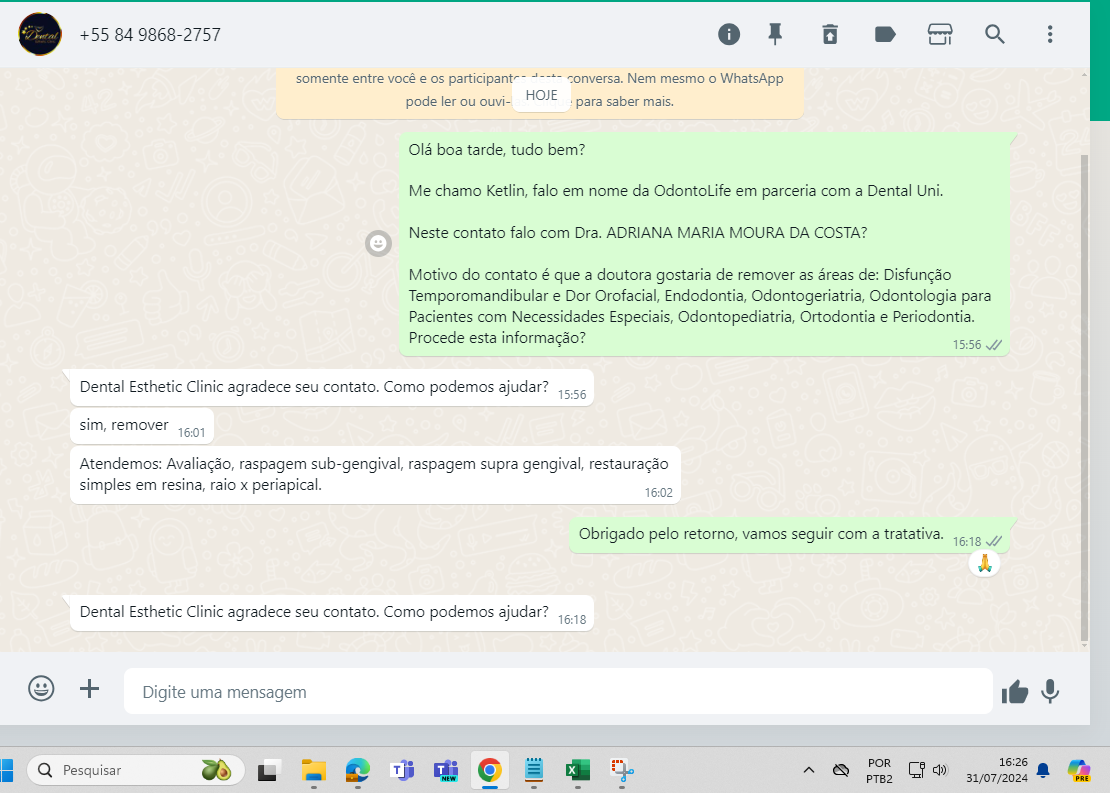Screen dimensions: 1110x793
Task: React with the smiley next to the long message
Action: coord(379,244)
